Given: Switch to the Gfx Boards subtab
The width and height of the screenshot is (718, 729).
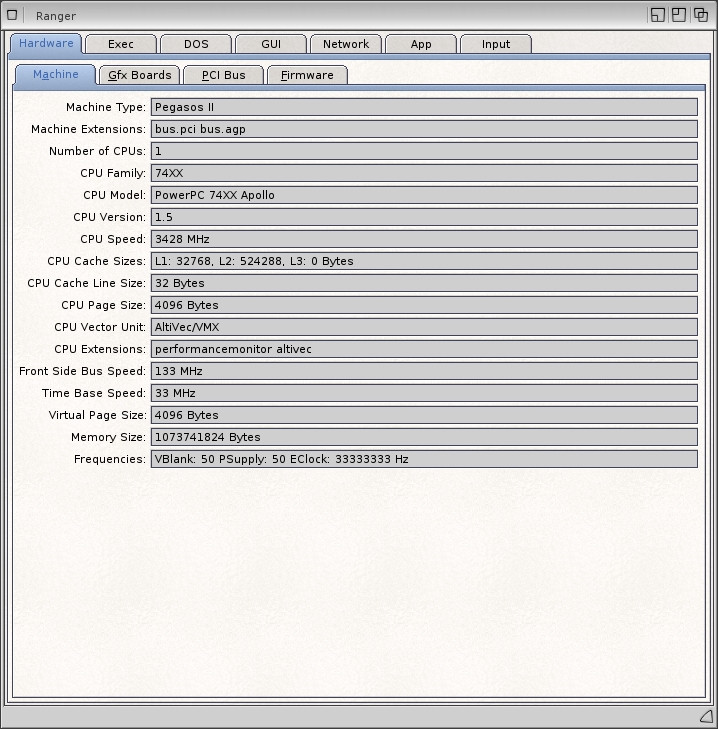Looking at the screenshot, I should (x=139, y=75).
